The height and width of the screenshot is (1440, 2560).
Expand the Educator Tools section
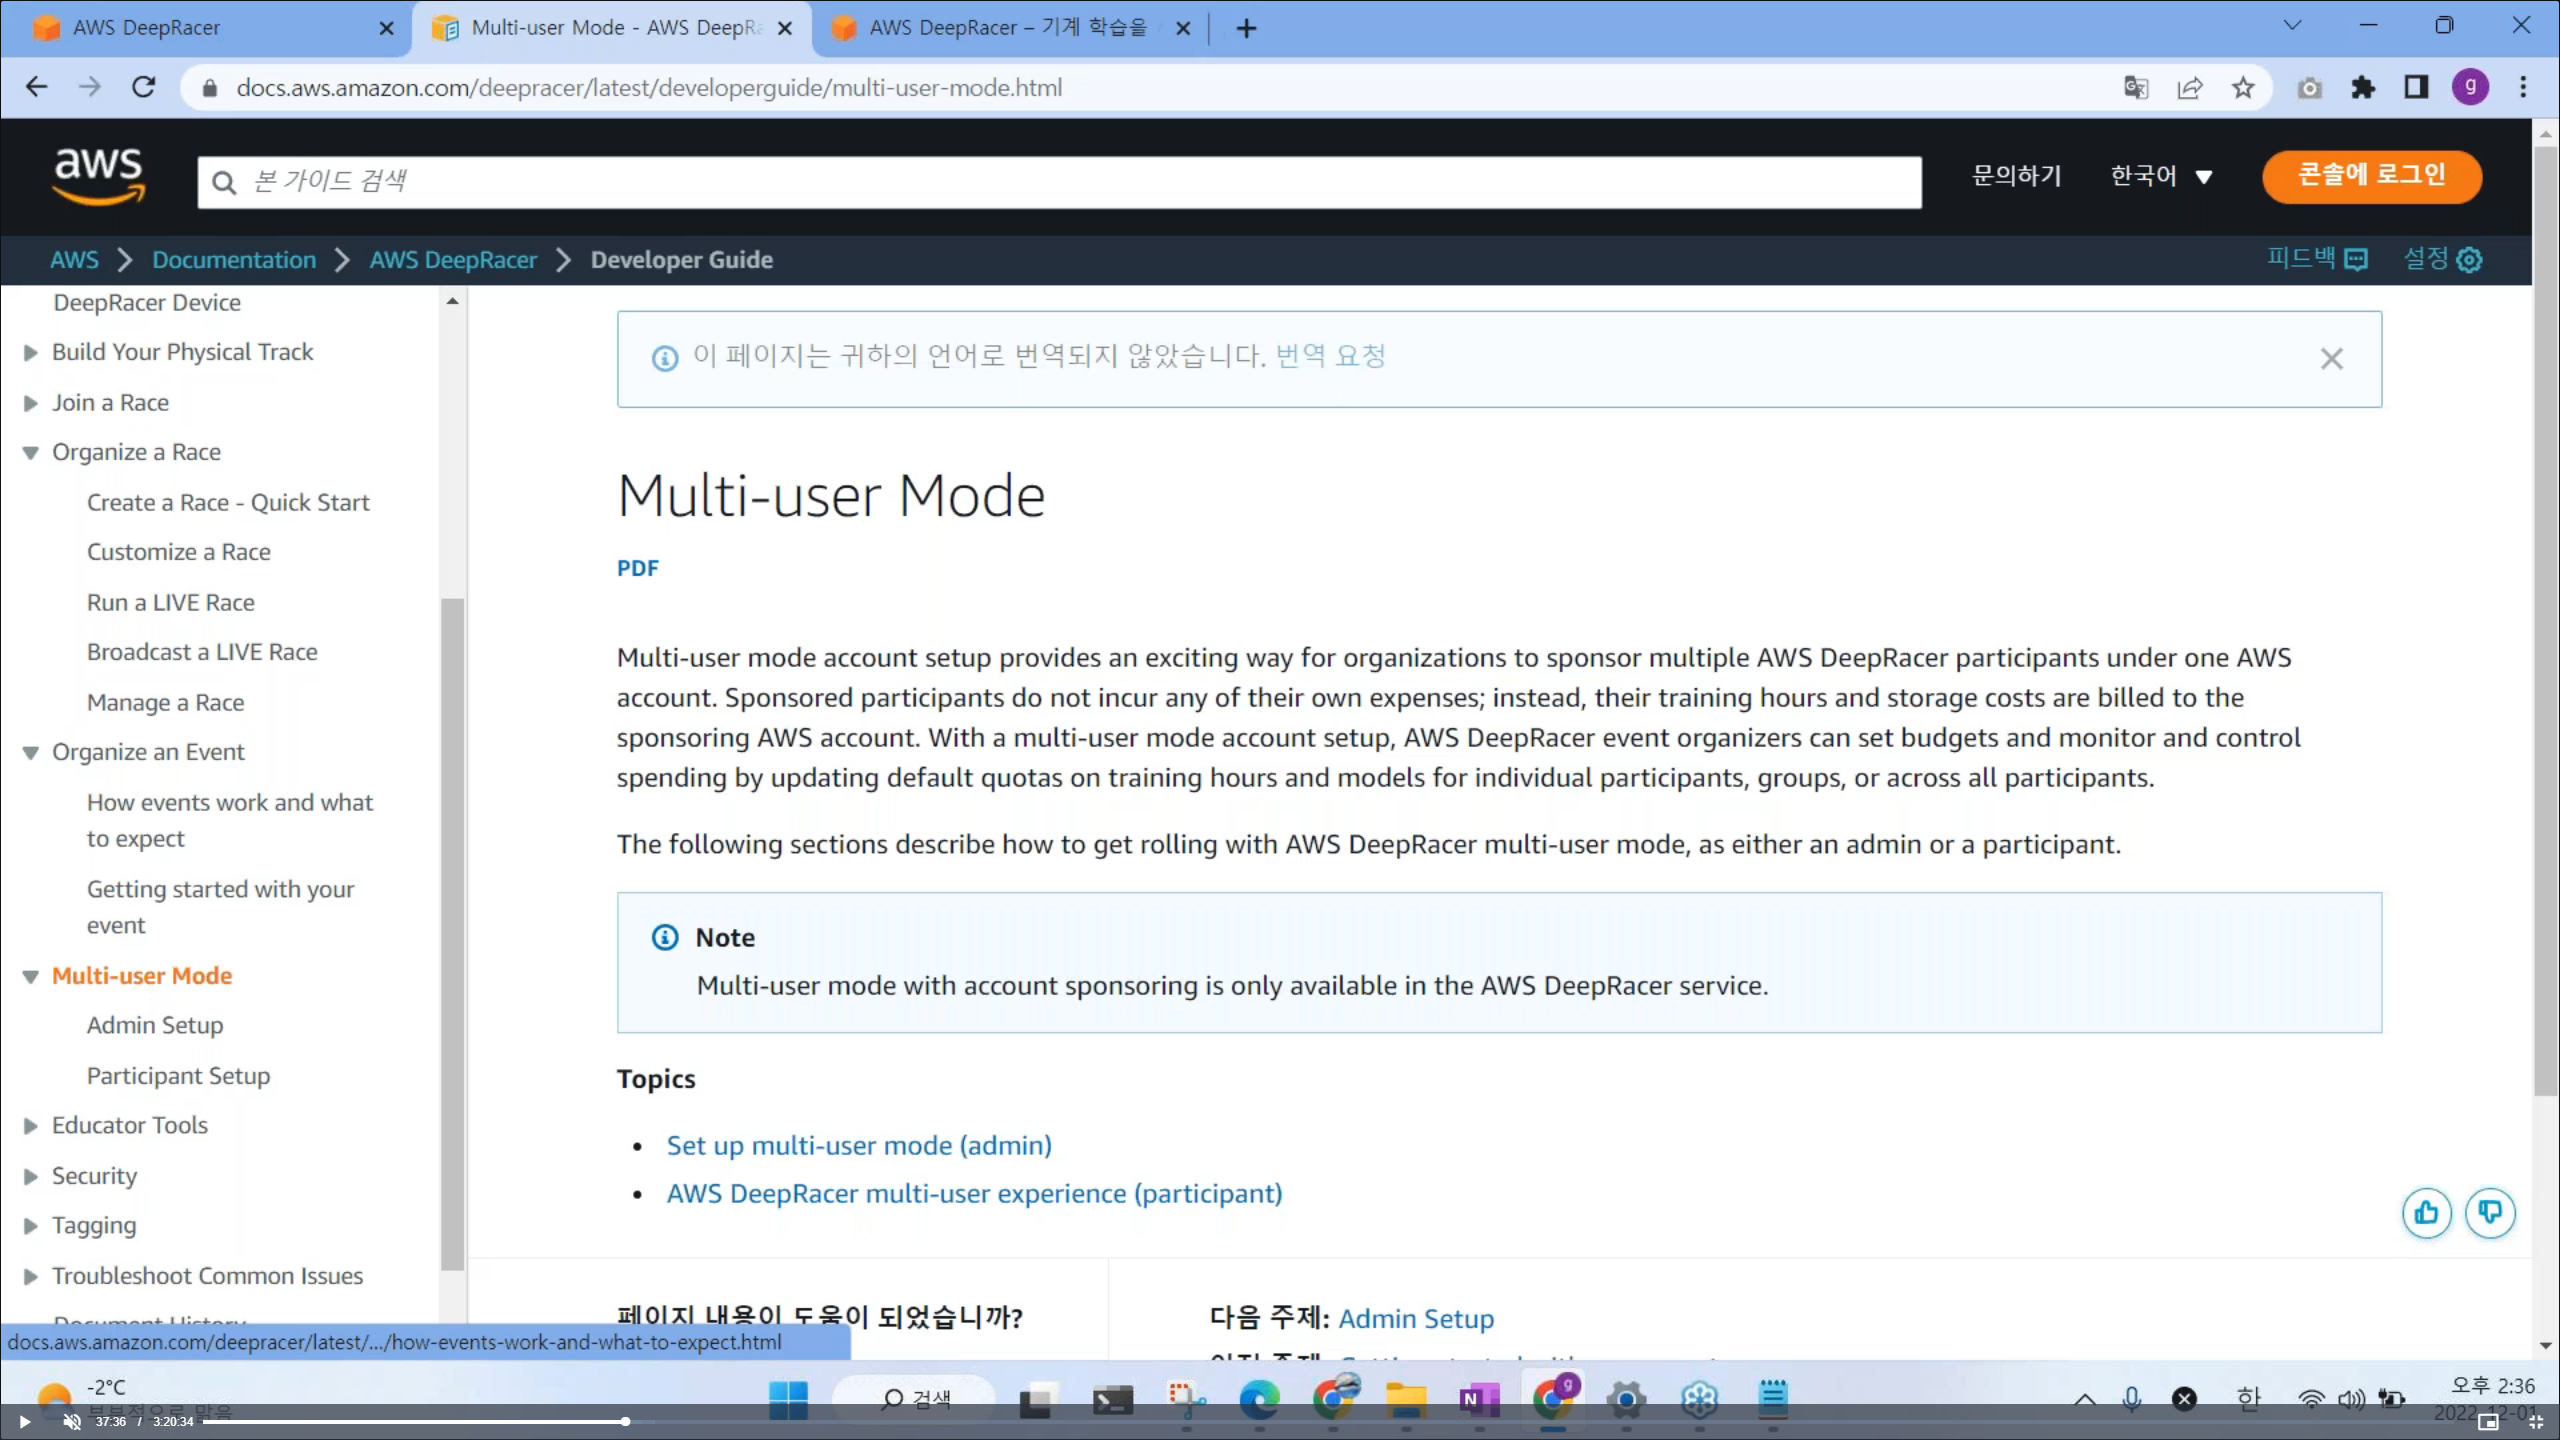(x=30, y=1126)
